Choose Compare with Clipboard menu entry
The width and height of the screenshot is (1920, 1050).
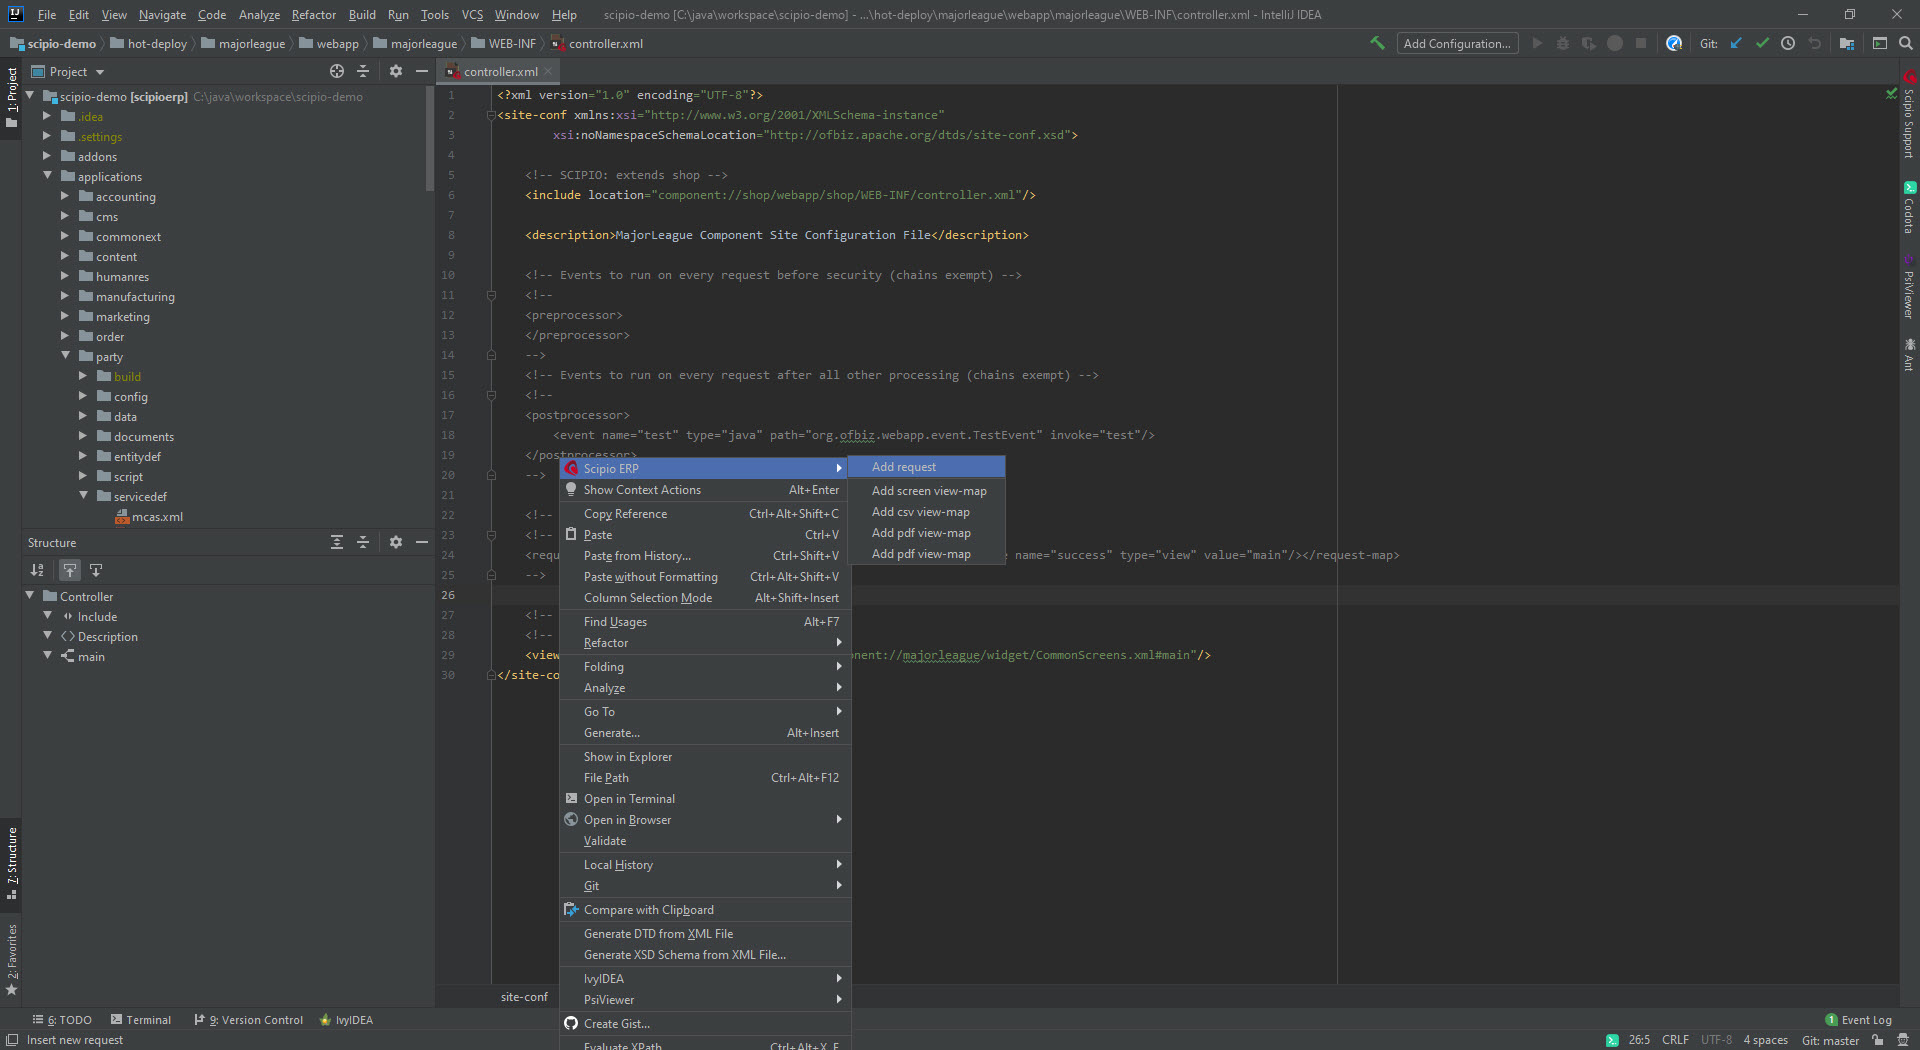[x=648, y=910]
